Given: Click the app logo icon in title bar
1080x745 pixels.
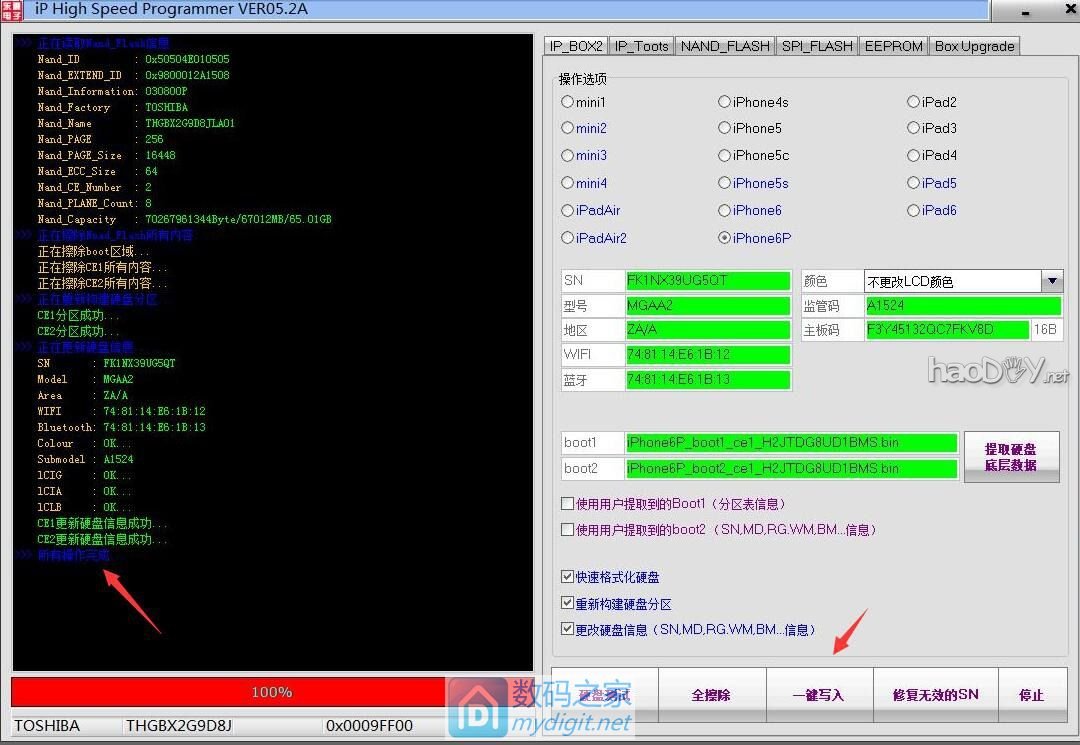Looking at the screenshot, I should point(13,10).
